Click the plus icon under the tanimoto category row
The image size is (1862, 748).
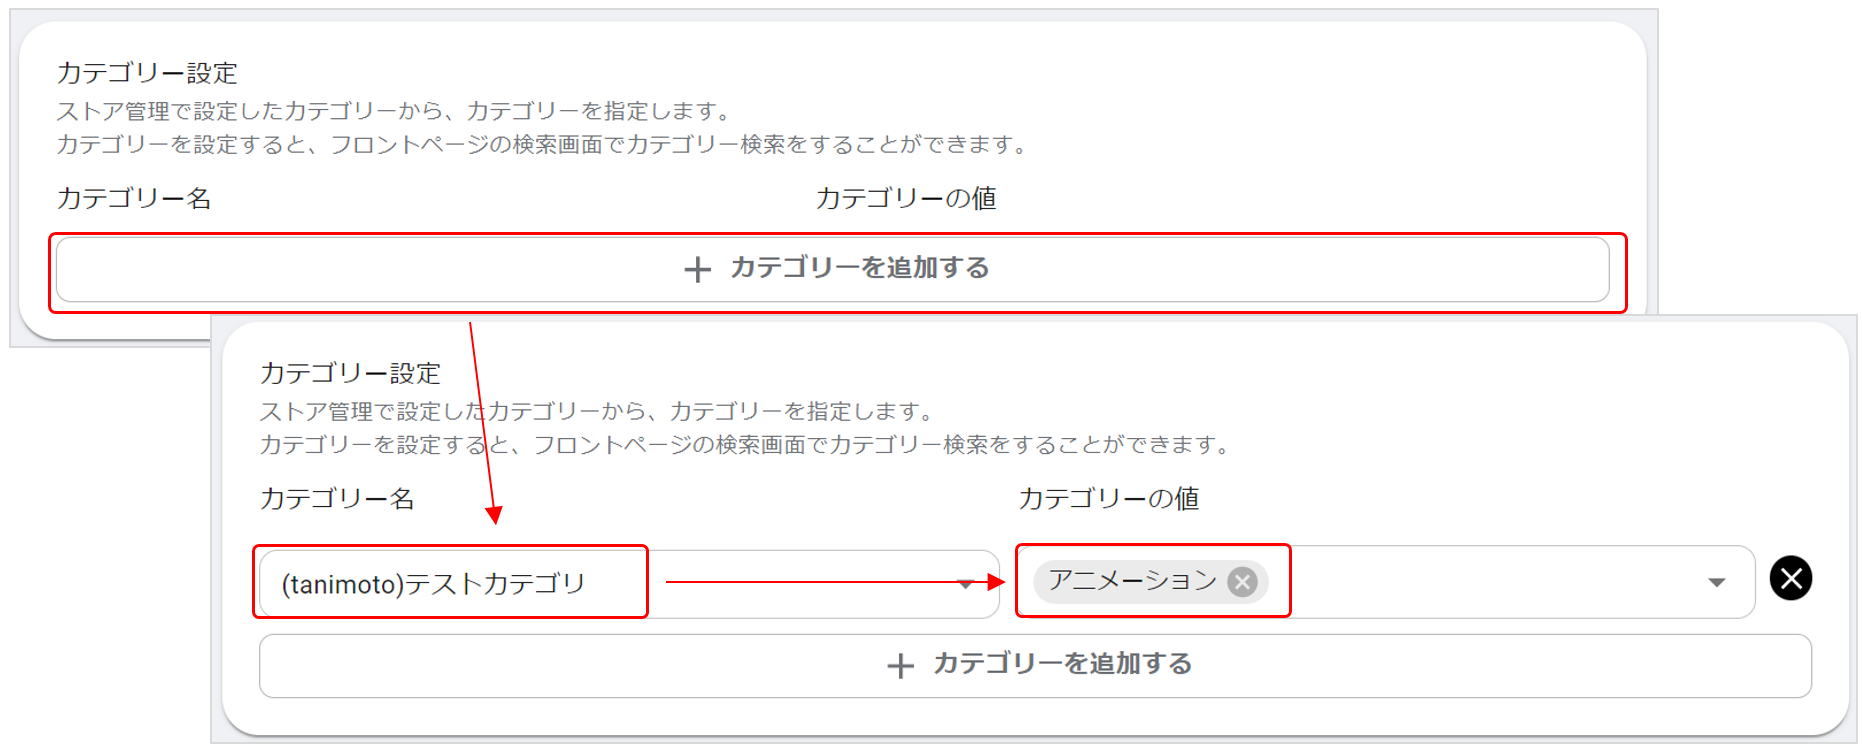900,666
